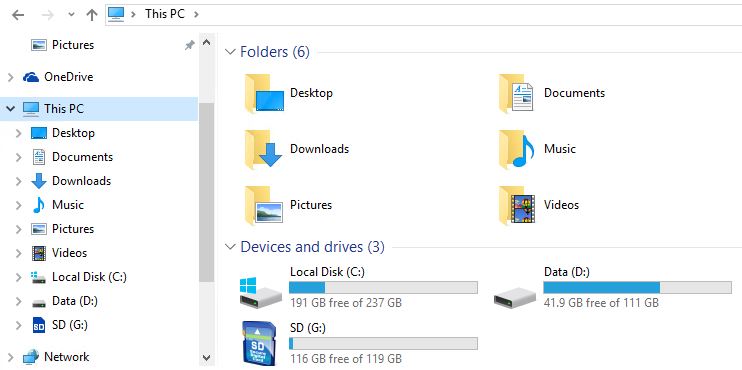Expand Local Disk (C:) tree node
The height and width of the screenshot is (370, 742).
pos(18,277)
